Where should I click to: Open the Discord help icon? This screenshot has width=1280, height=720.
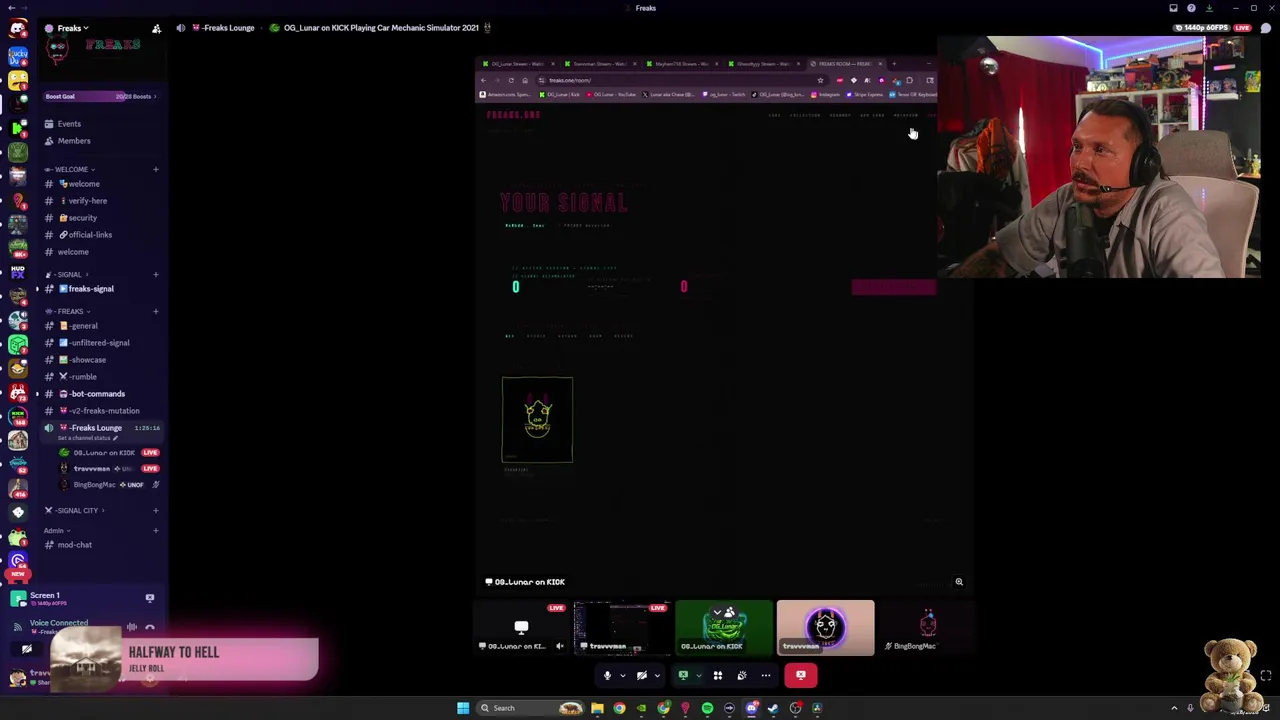1191,8
